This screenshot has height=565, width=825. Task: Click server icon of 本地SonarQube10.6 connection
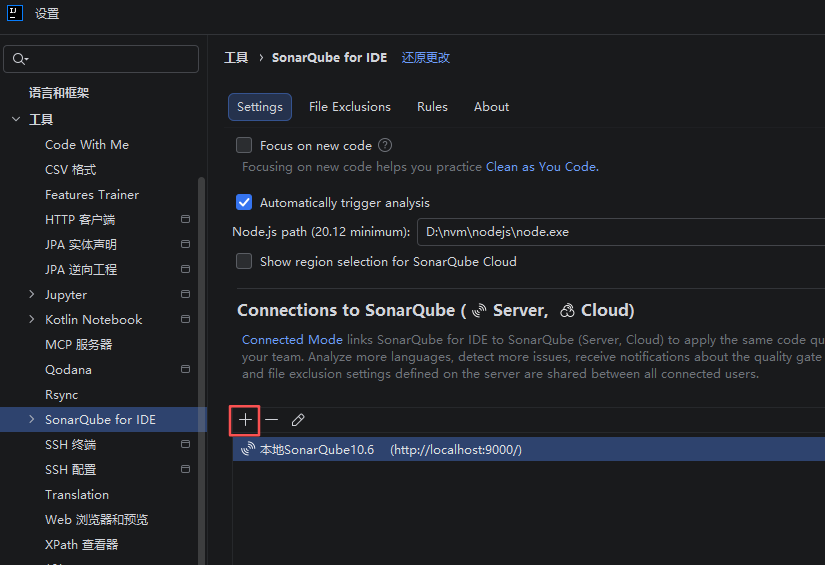(x=248, y=449)
